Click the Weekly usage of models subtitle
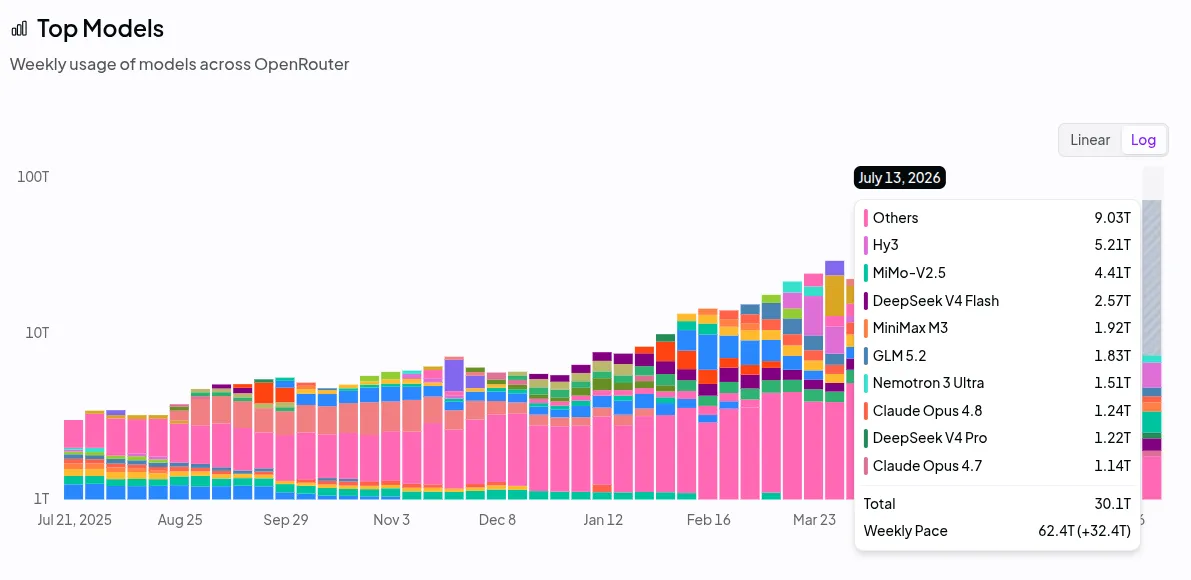Viewport: 1191px width, 580px height. click(x=179, y=64)
